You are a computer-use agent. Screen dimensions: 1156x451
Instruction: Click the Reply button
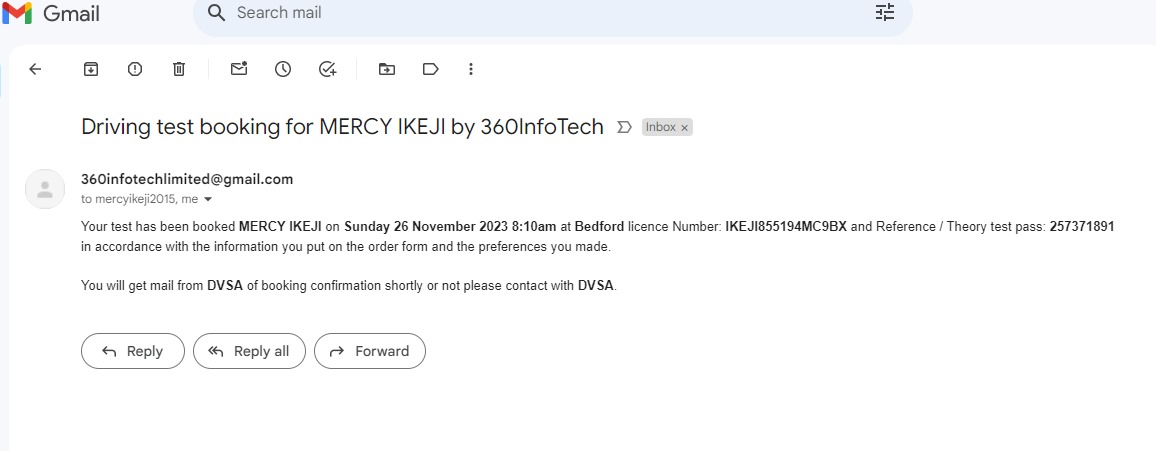pos(133,351)
